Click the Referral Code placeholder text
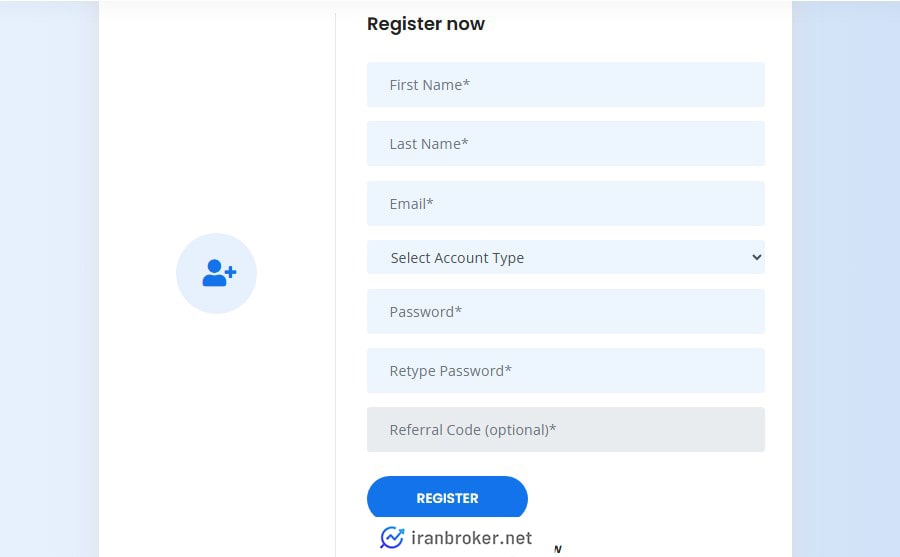The image size is (900, 557). pos(473,430)
